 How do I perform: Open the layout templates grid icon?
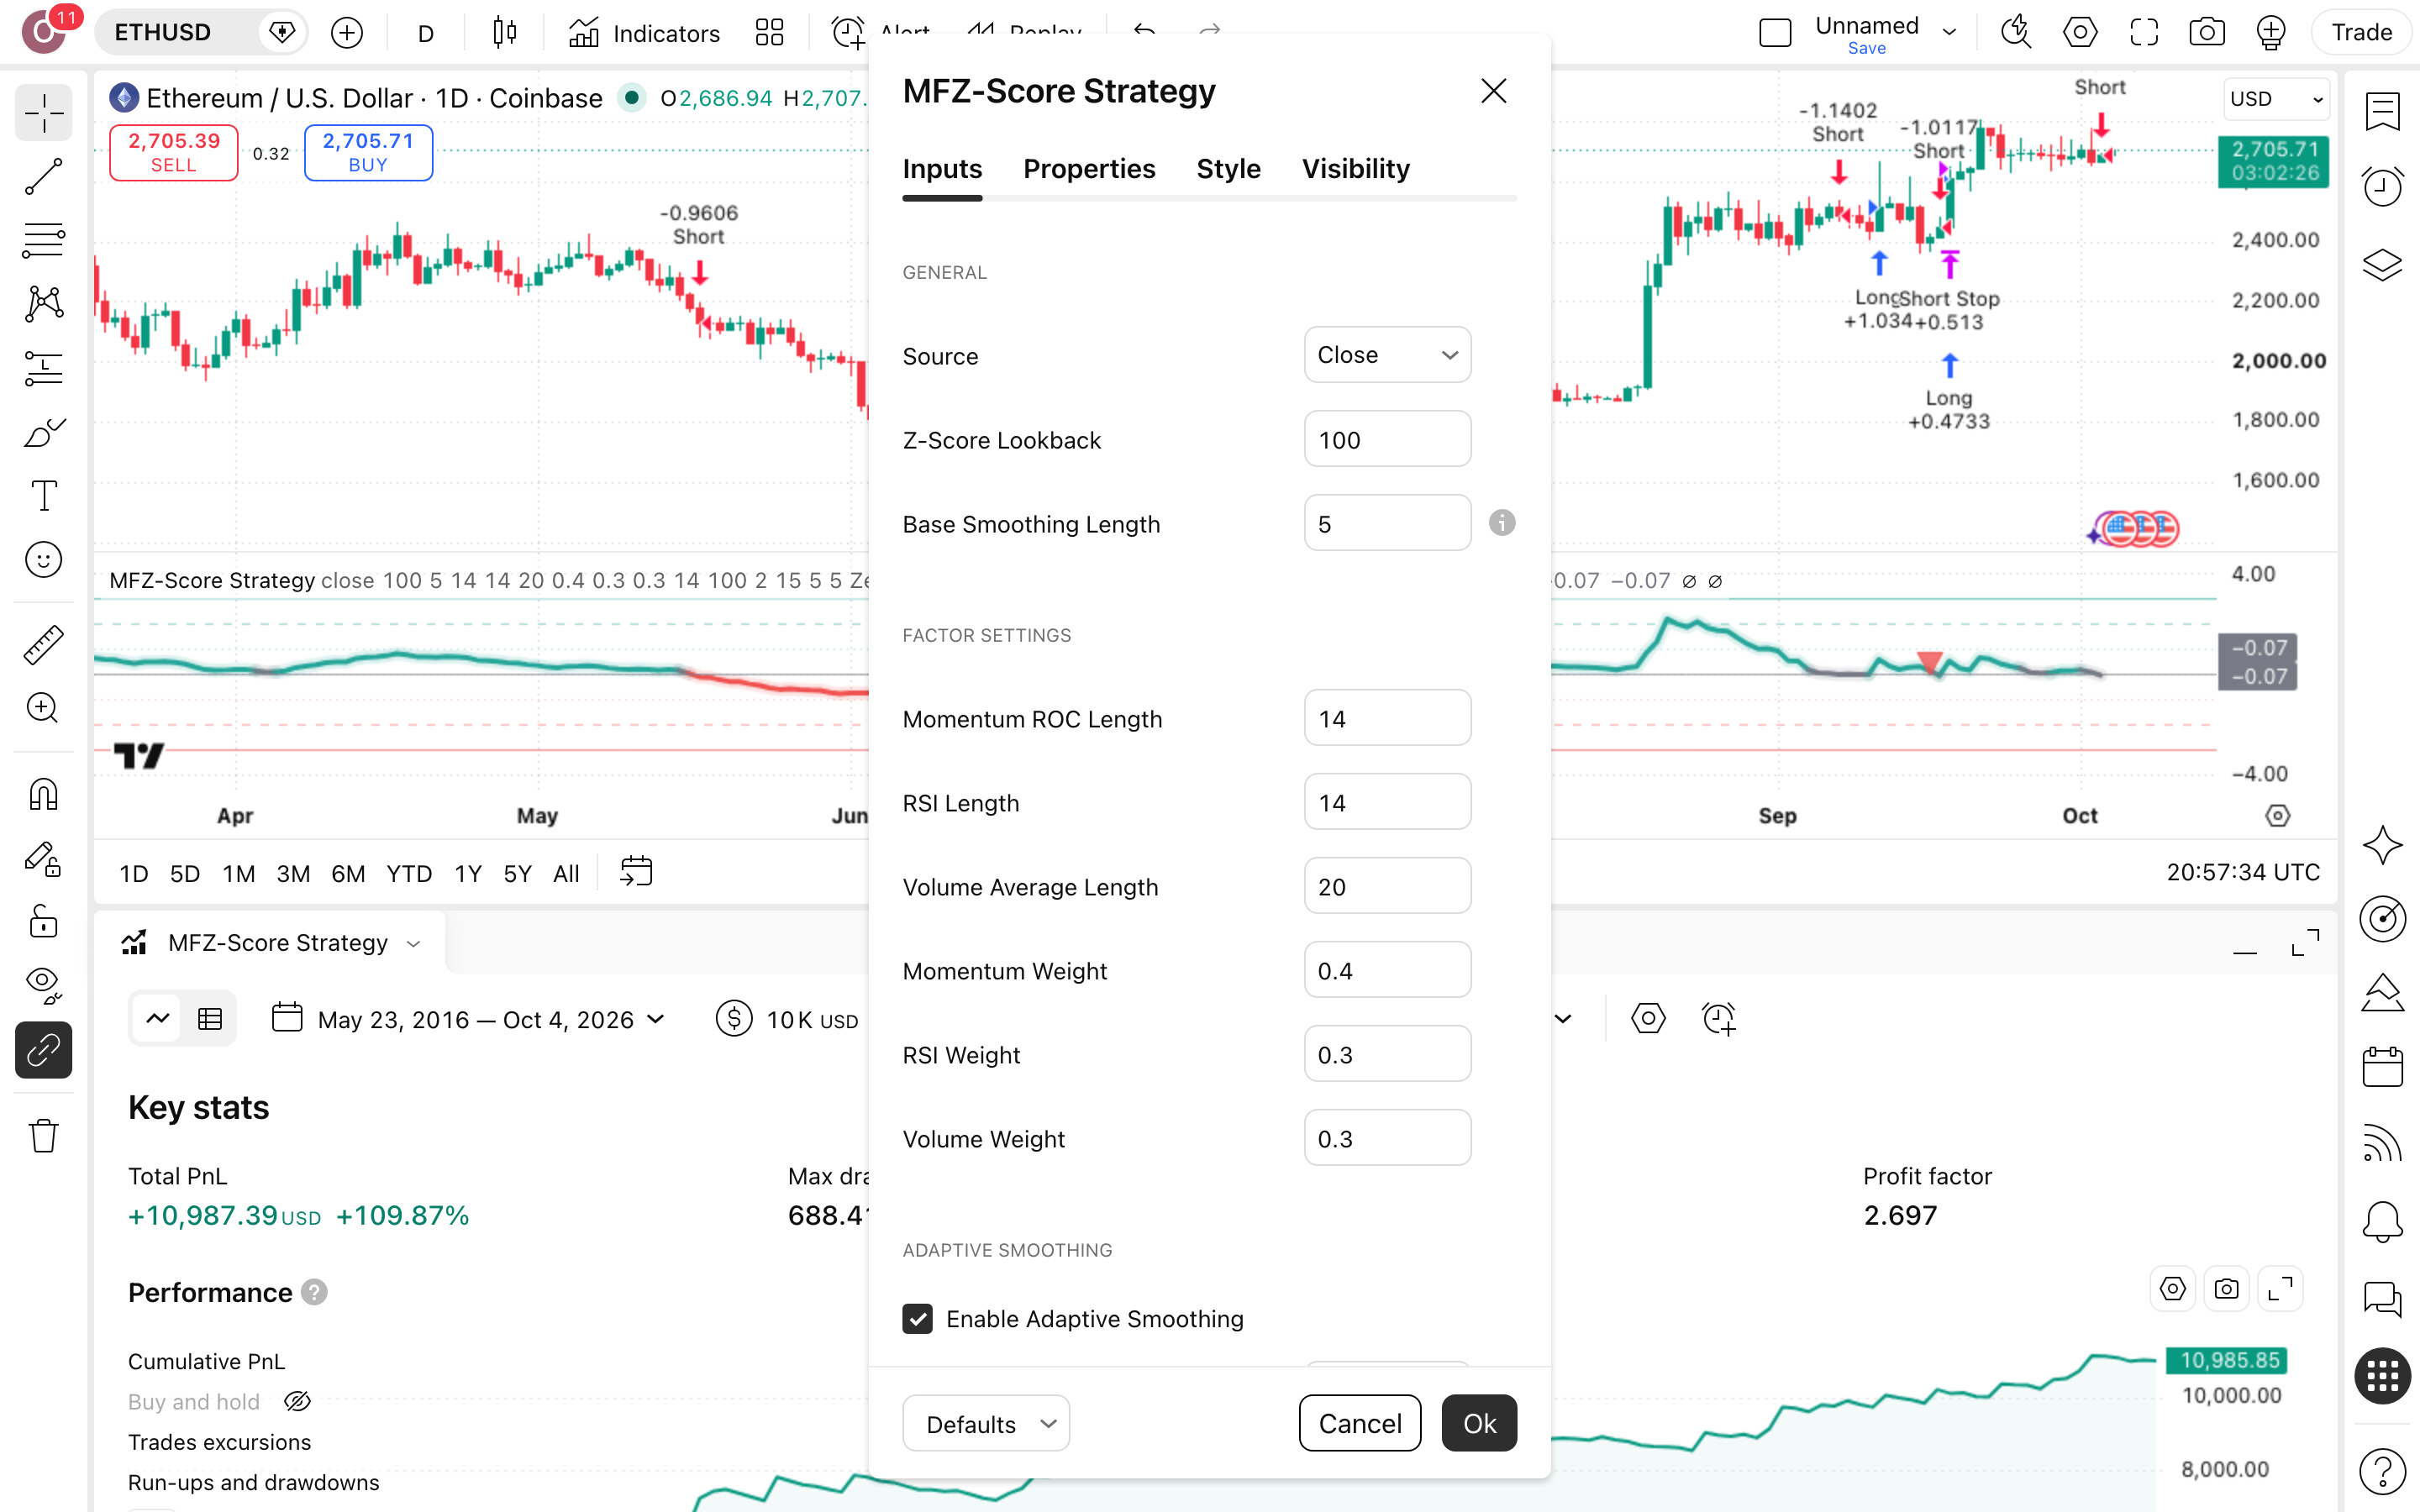click(769, 33)
